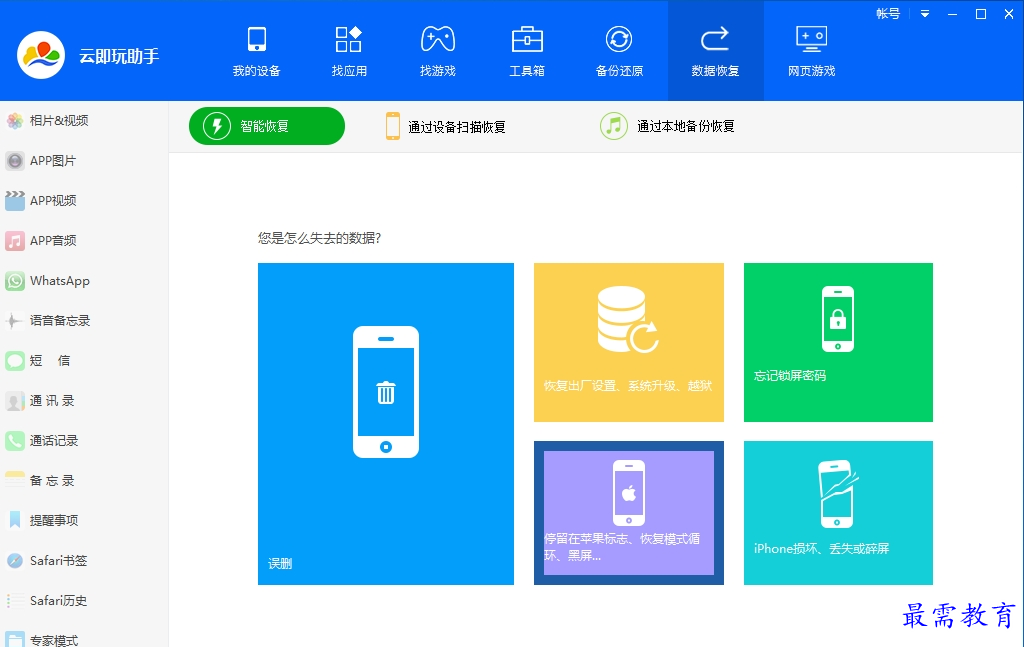Open the title bar dropdown arrow menu

[x=925, y=14]
